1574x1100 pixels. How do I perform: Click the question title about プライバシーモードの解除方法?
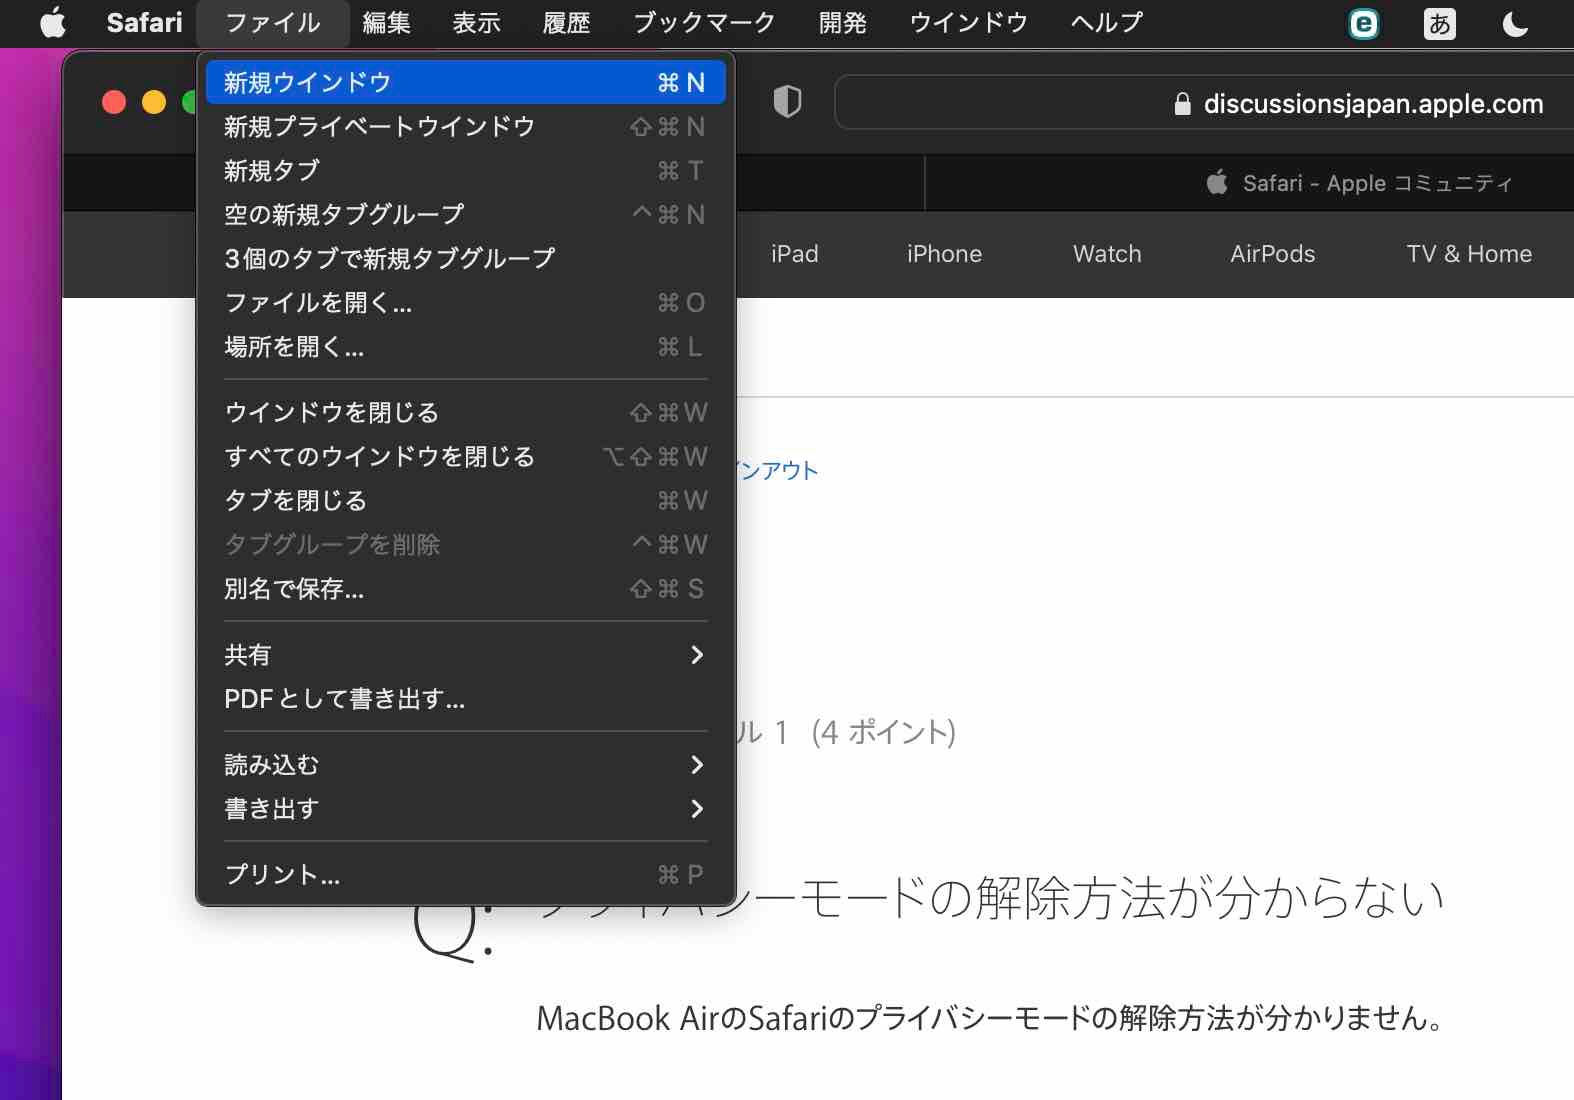992,897
